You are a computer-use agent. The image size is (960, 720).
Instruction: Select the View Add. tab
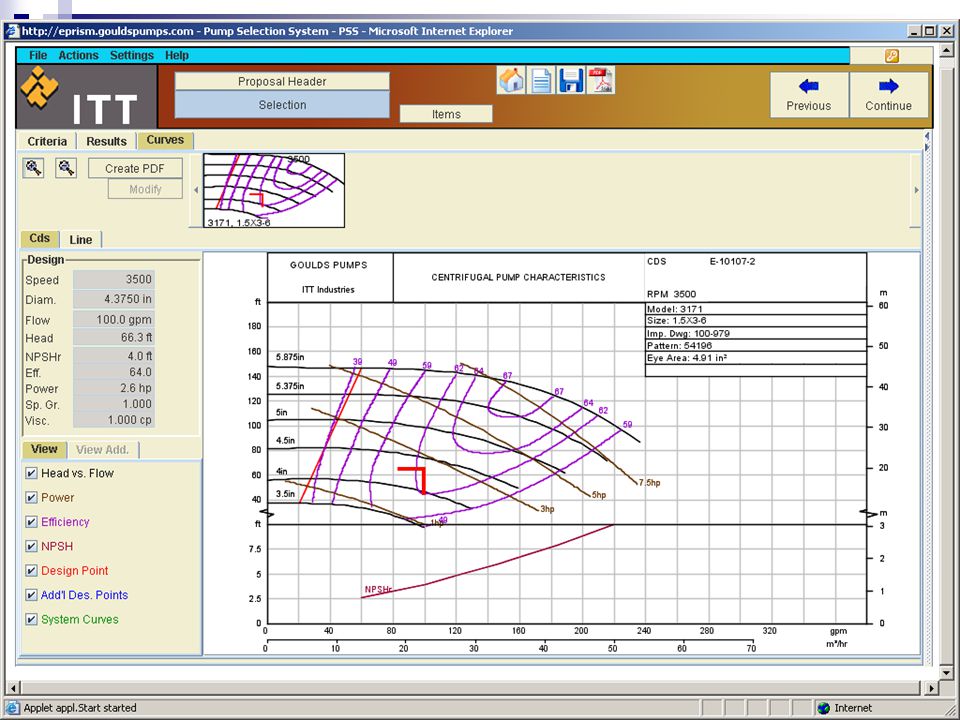(102, 450)
